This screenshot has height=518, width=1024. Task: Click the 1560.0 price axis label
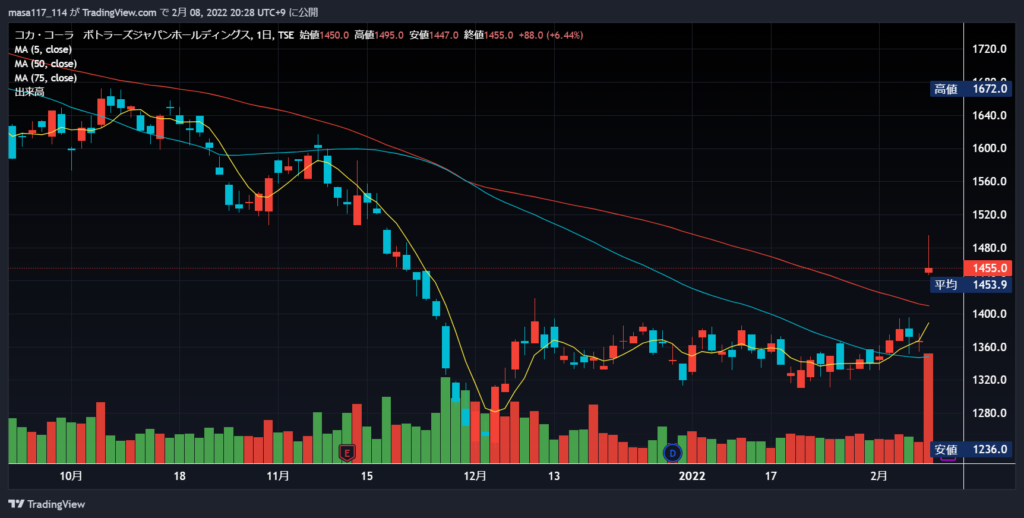tap(989, 182)
